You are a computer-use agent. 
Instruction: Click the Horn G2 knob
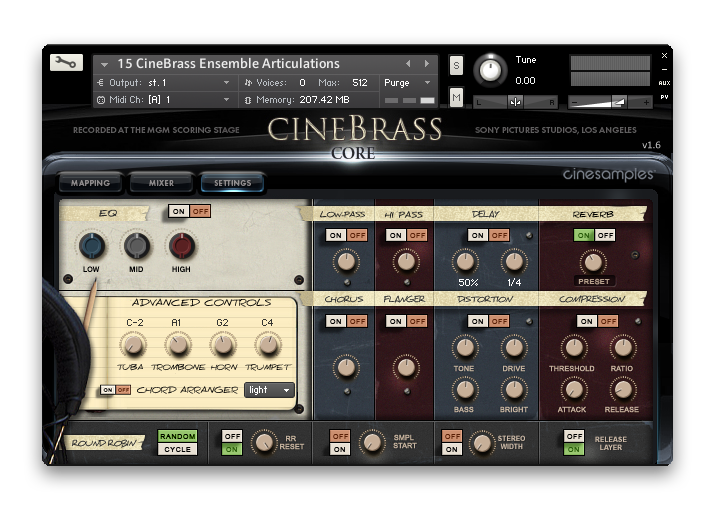click(x=223, y=345)
